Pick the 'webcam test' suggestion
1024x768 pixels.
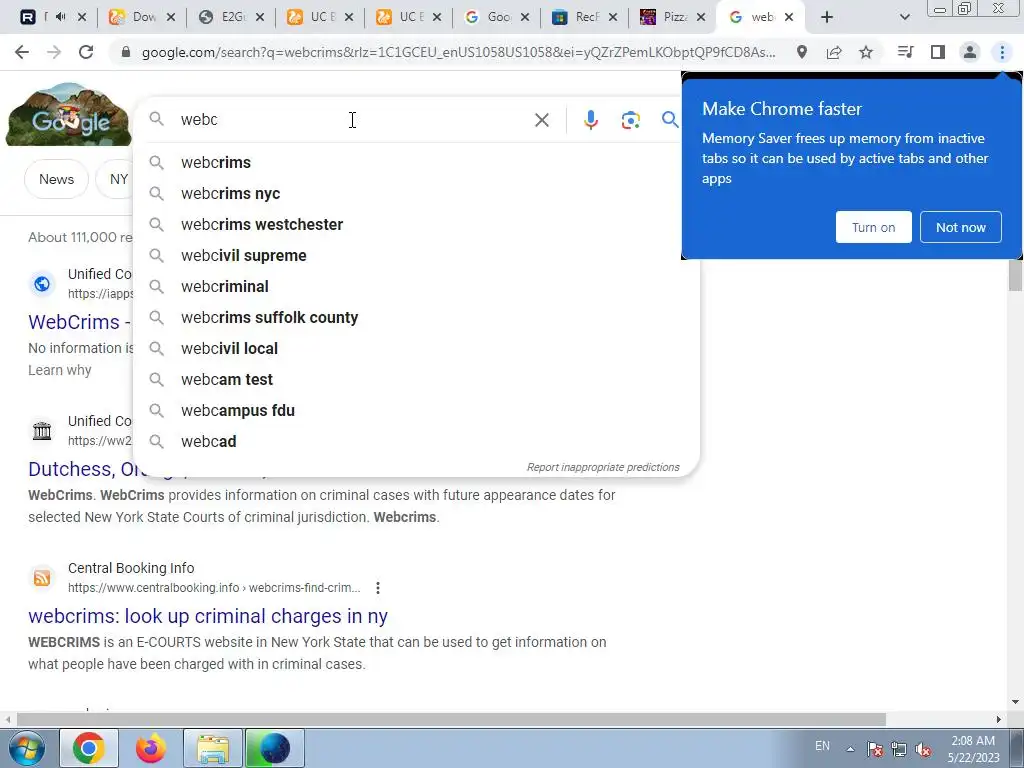click(x=416, y=379)
